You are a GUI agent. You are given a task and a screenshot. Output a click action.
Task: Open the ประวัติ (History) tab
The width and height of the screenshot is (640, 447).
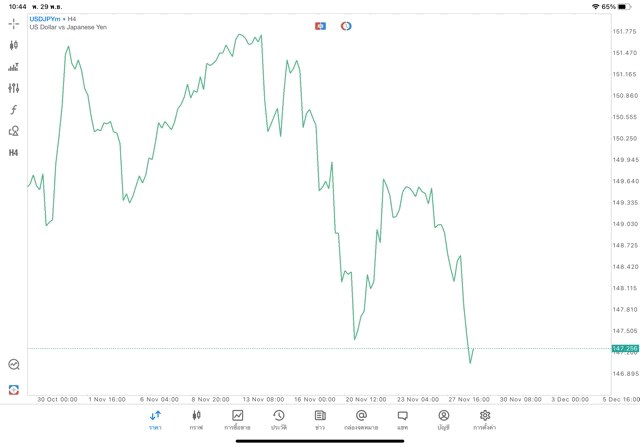[278, 419]
